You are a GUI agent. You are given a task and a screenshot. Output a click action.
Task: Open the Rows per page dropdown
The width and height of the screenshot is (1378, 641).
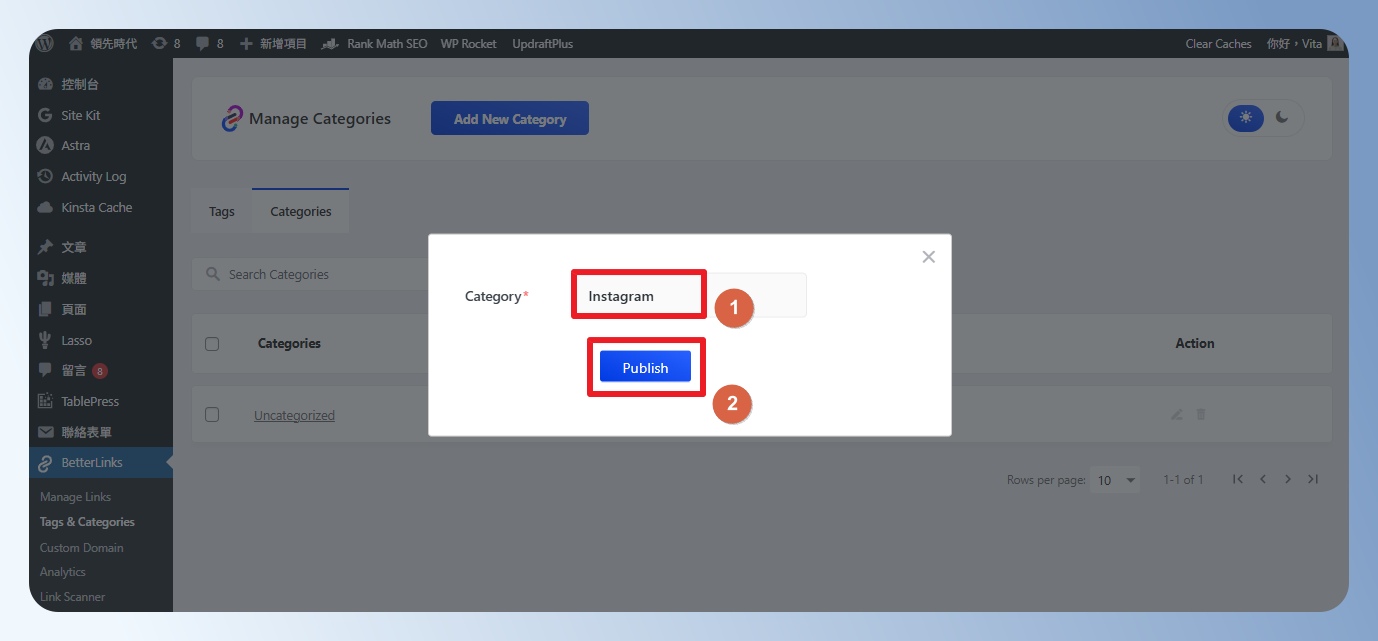pyautogui.click(x=1115, y=480)
